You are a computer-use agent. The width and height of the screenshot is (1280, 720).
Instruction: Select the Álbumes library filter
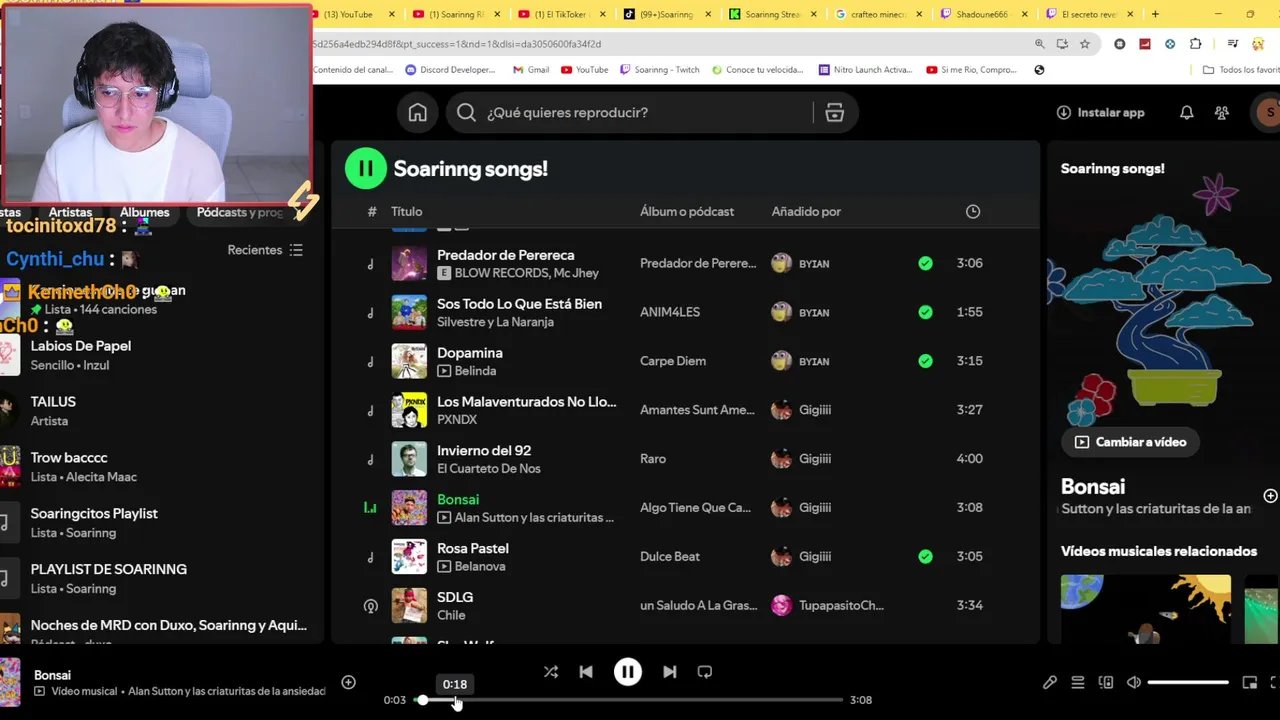[144, 212]
